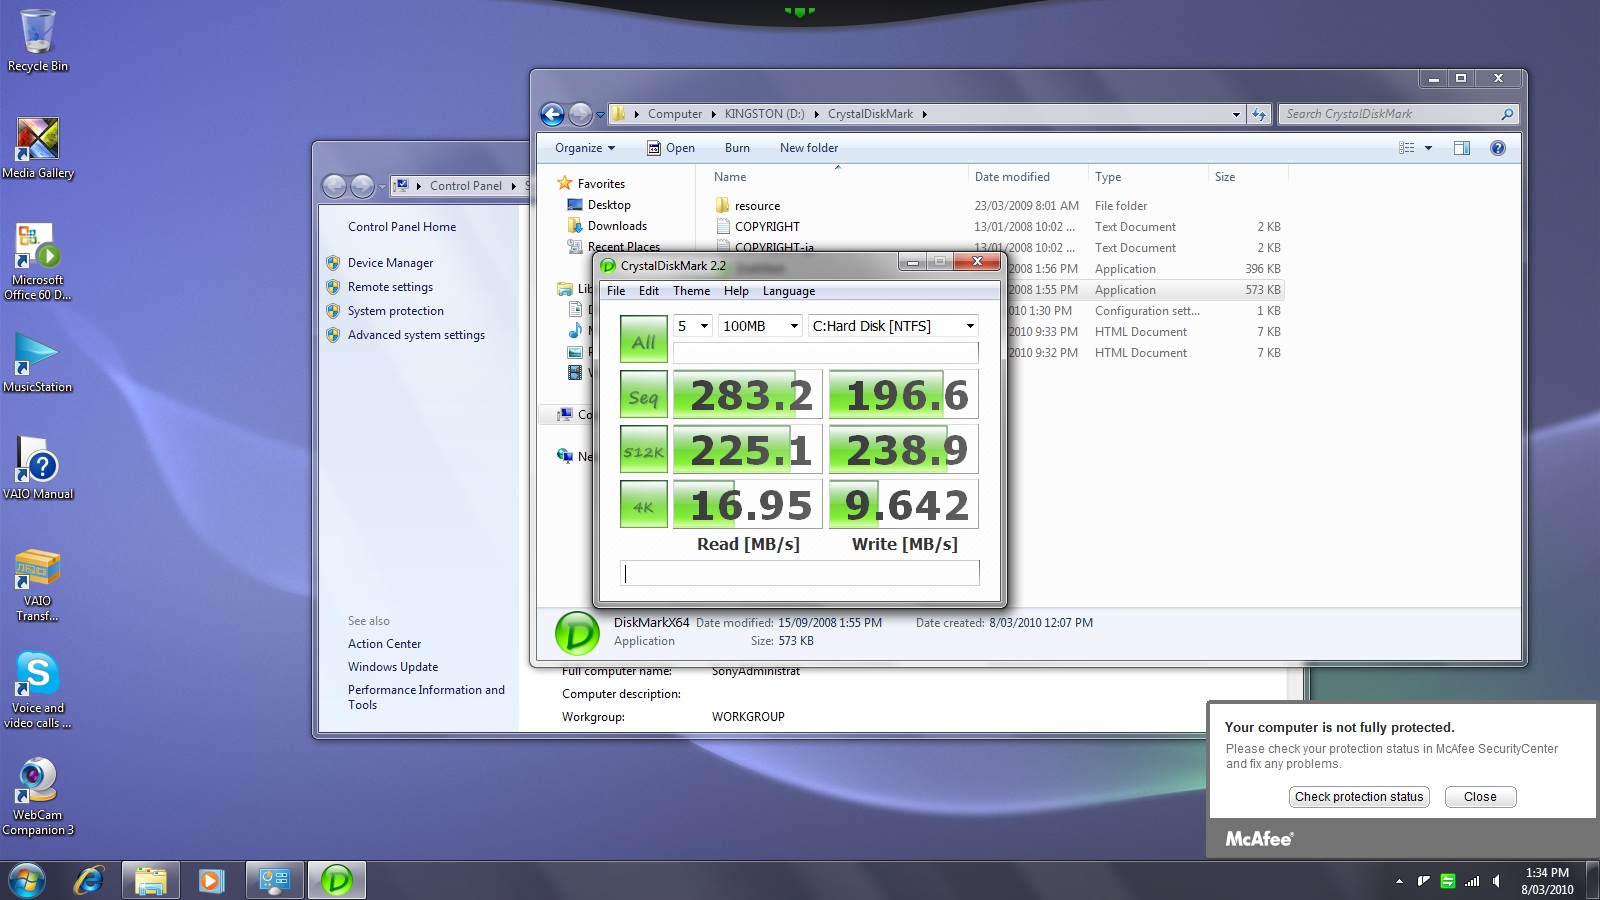Open Media Gallery desktop icon
Viewport: 1600px width, 900px height.
[x=38, y=148]
